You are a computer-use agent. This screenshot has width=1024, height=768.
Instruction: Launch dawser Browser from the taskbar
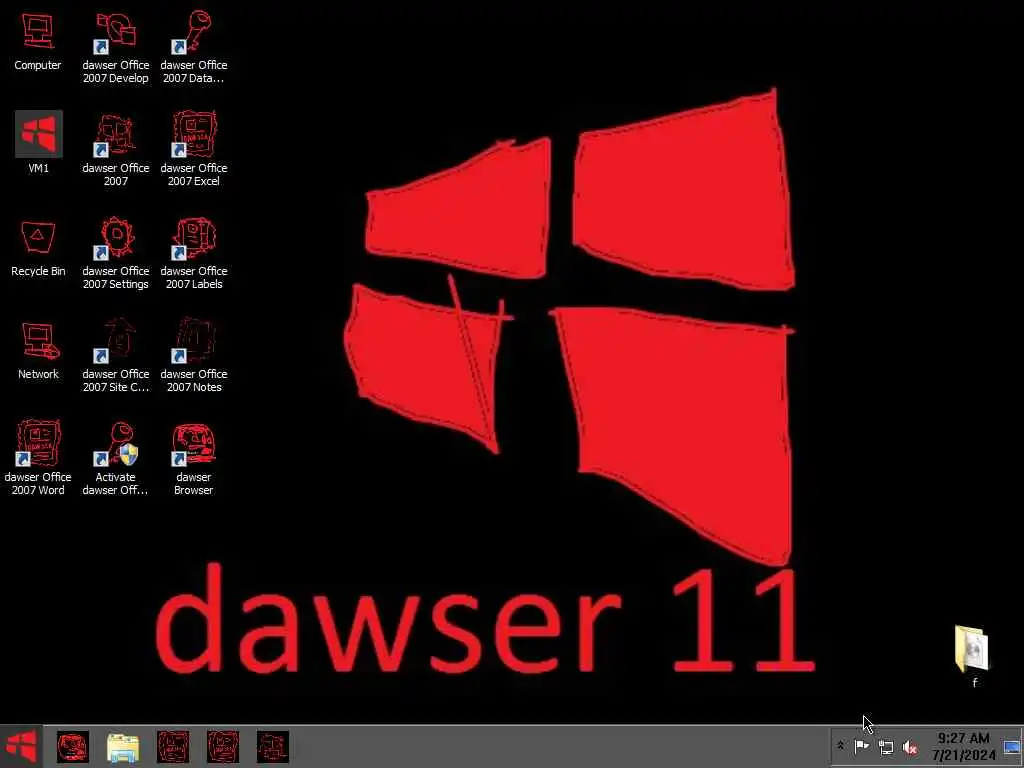point(72,747)
